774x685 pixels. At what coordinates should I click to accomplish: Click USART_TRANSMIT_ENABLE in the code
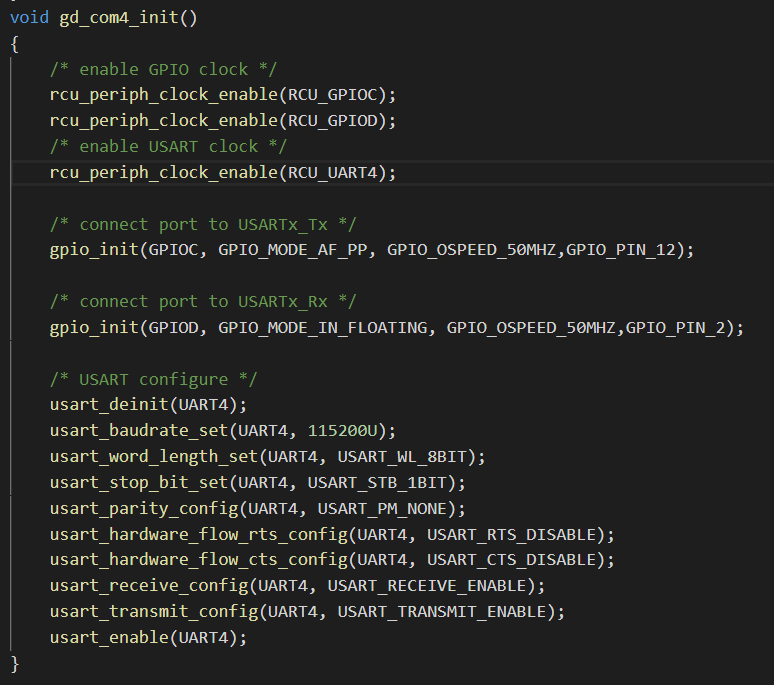442,612
